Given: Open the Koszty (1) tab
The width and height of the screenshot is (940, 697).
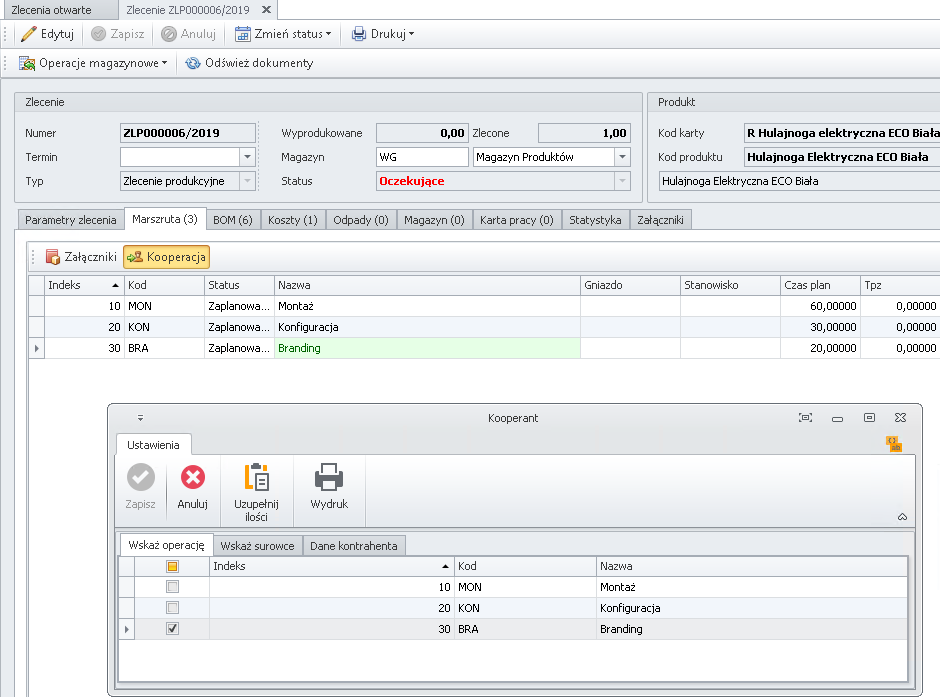Looking at the screenshot, I should coord(293,220).
